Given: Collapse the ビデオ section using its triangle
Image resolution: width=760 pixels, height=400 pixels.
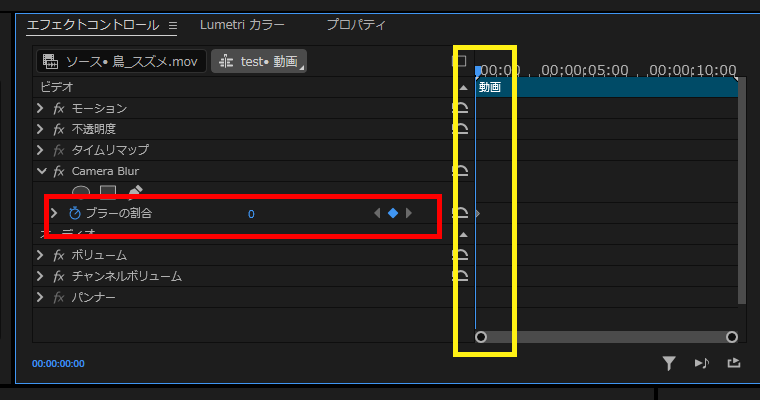Looking at the screenshot, I should (x=463, y=88).
